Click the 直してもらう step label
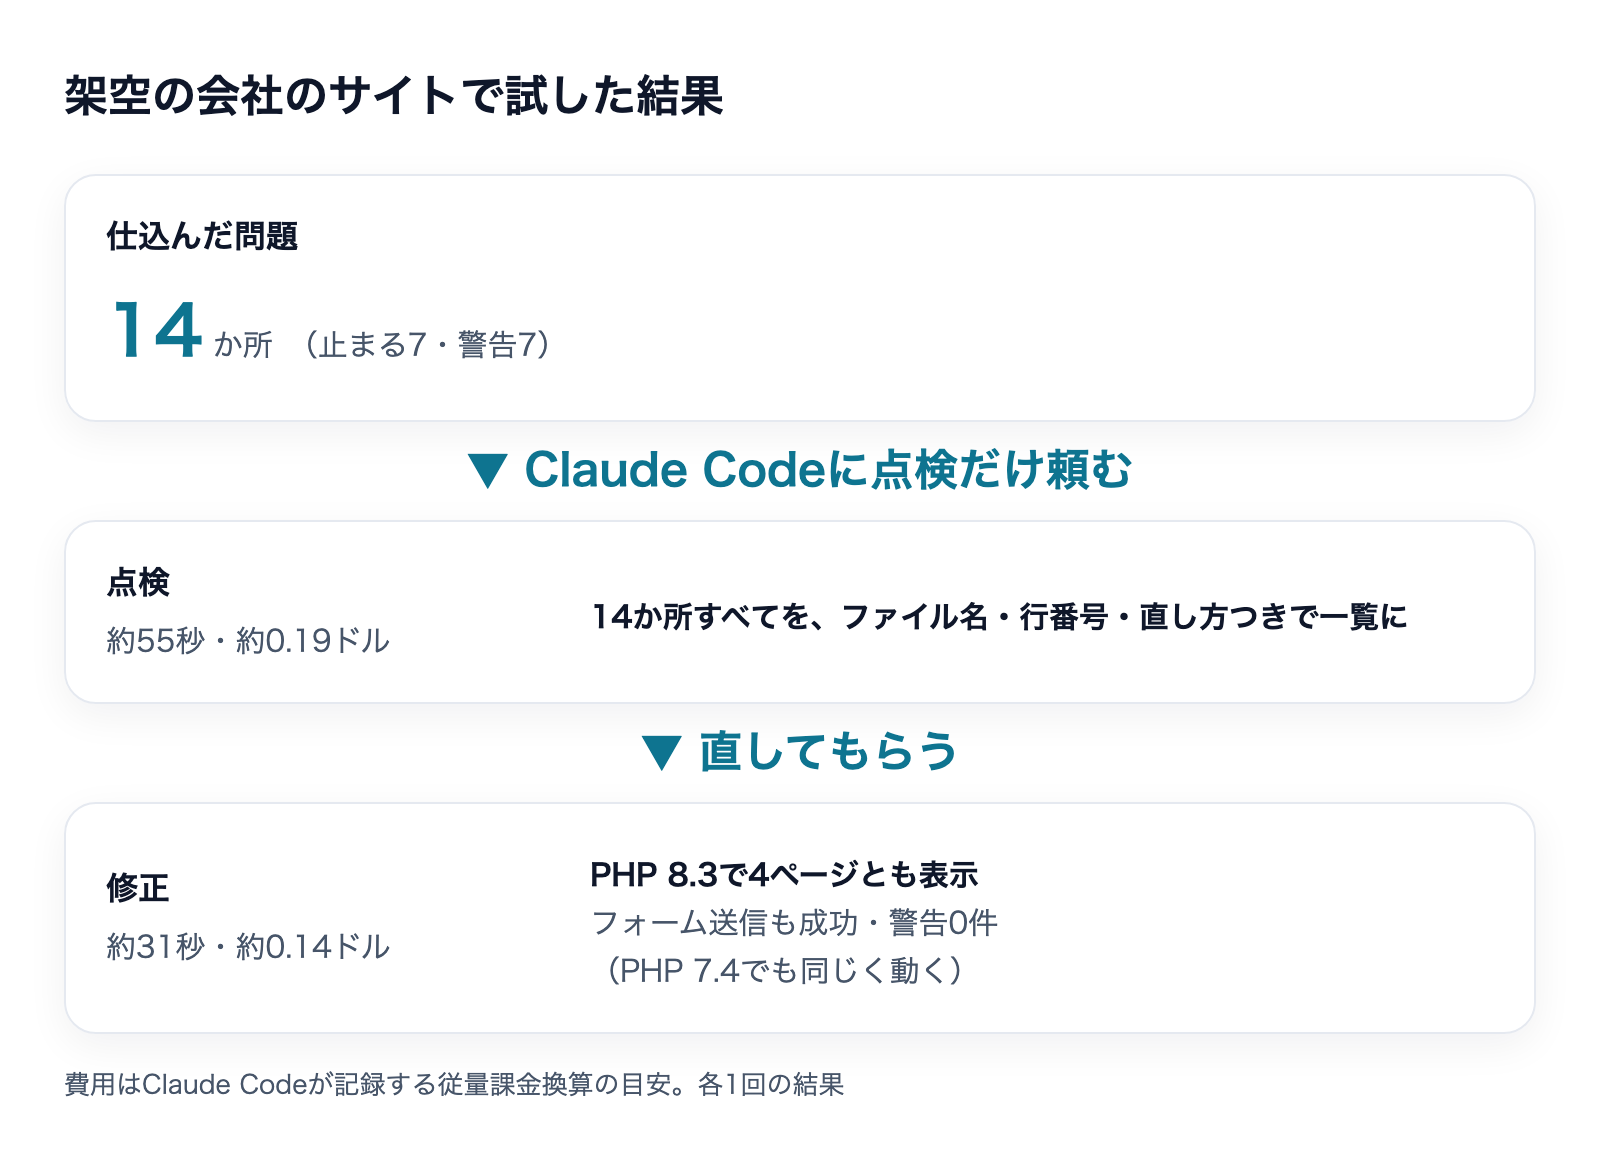This screenshot has height=1170, width=1600. (828, 751)
